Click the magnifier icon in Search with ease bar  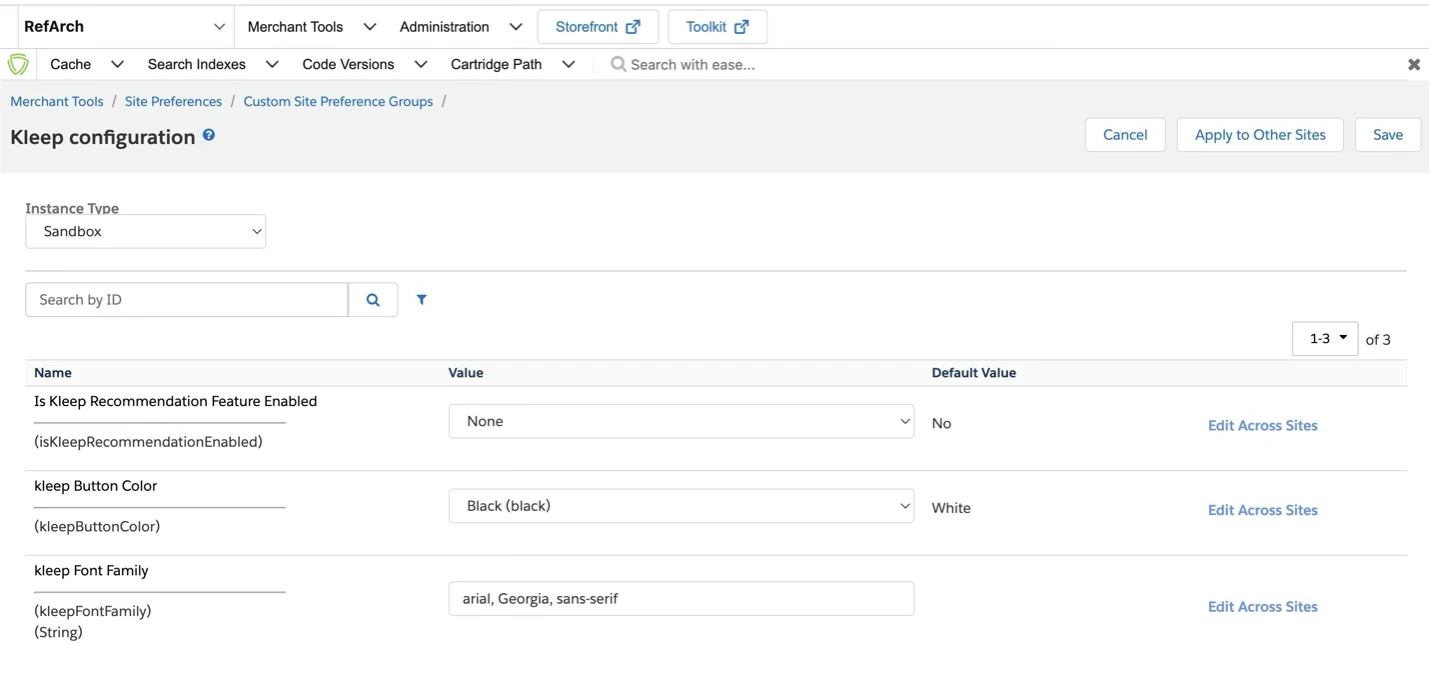[618, 64]
